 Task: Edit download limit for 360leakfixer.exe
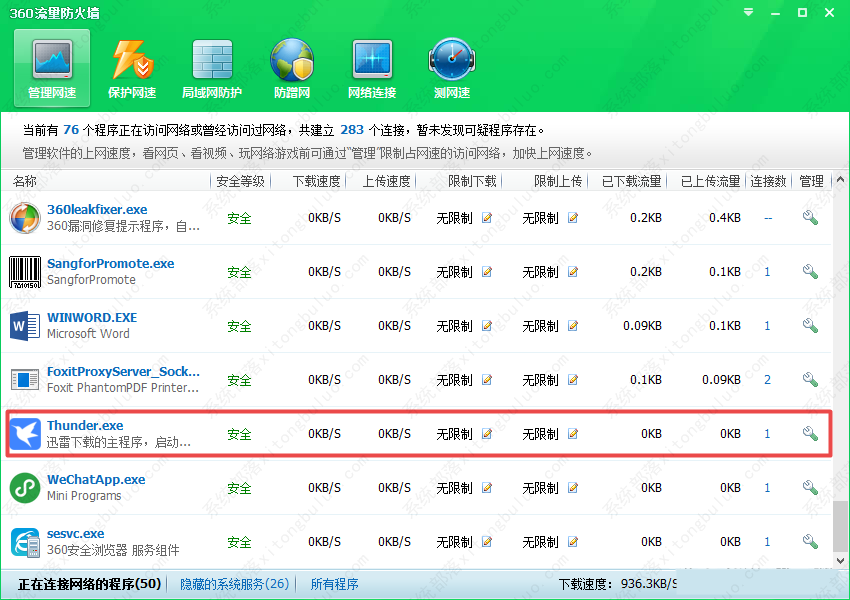click(487, 218)
